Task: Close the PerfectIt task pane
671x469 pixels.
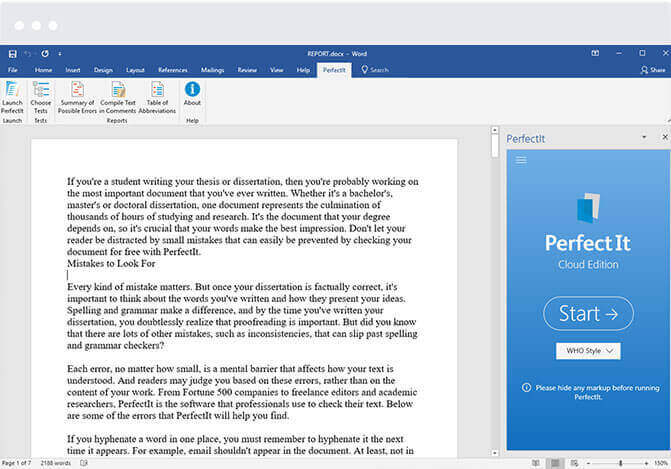Action: (665, 137)
